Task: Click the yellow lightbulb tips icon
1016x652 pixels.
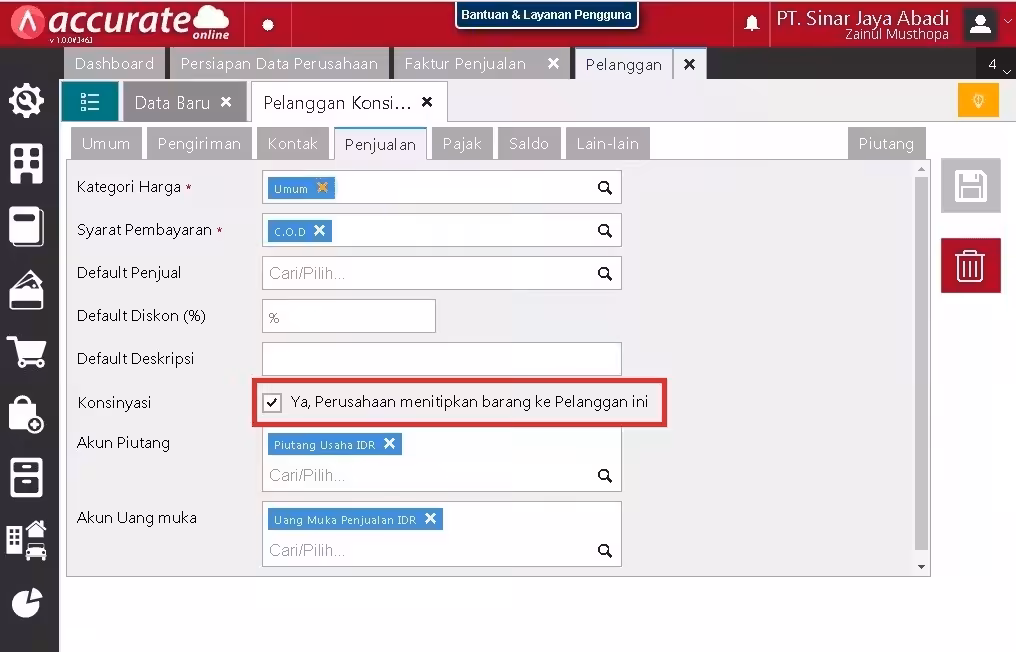Action: (x=978, y=100)
